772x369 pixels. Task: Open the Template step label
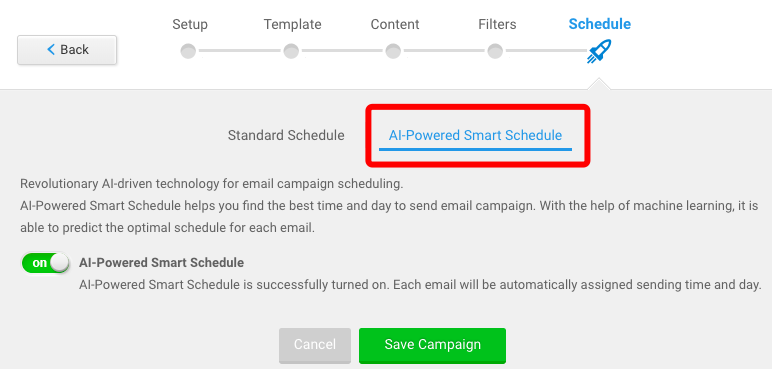click(292, 24)
